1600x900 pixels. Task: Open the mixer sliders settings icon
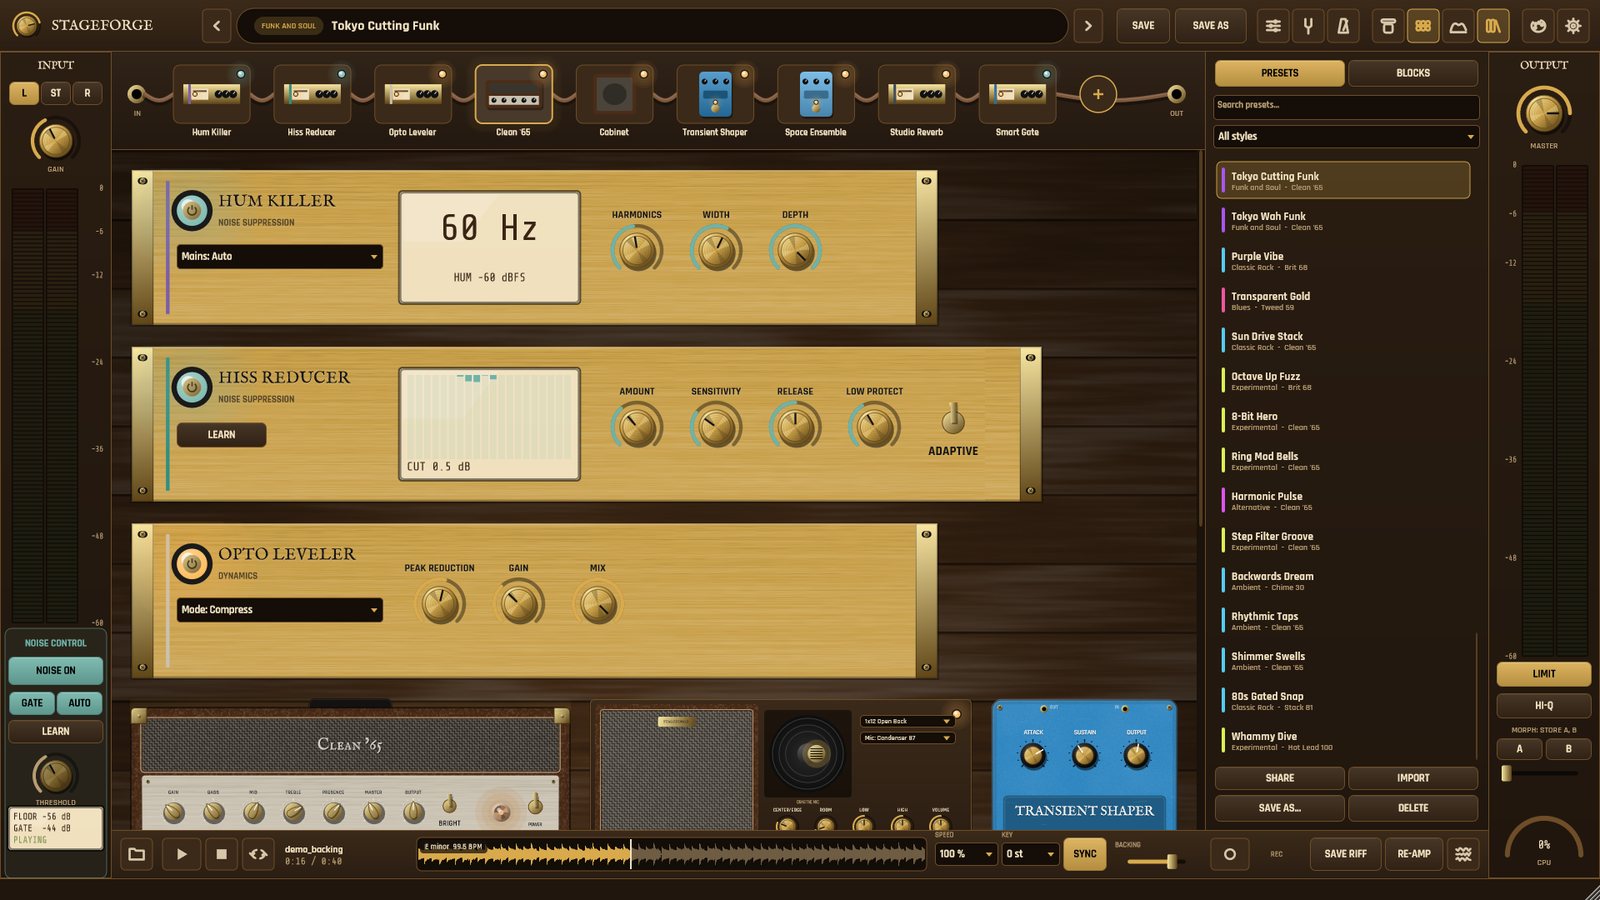click(1273, 26)
